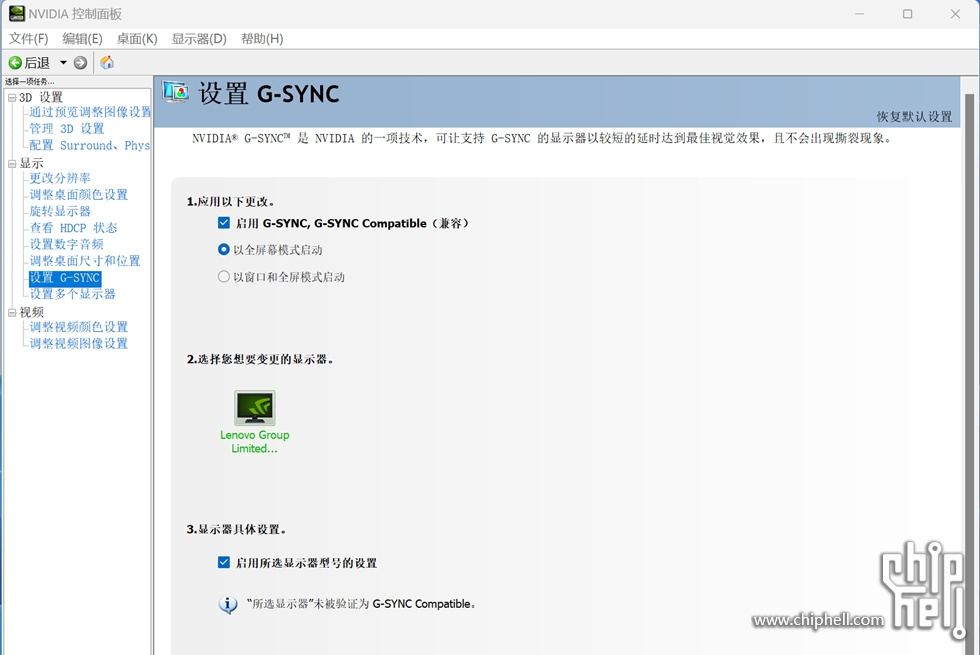Toggle 启用 G-SYNC, G-SYNC Compatible checkbox
Viewport: 980px width, 655px height.
[x=224, y=222]
